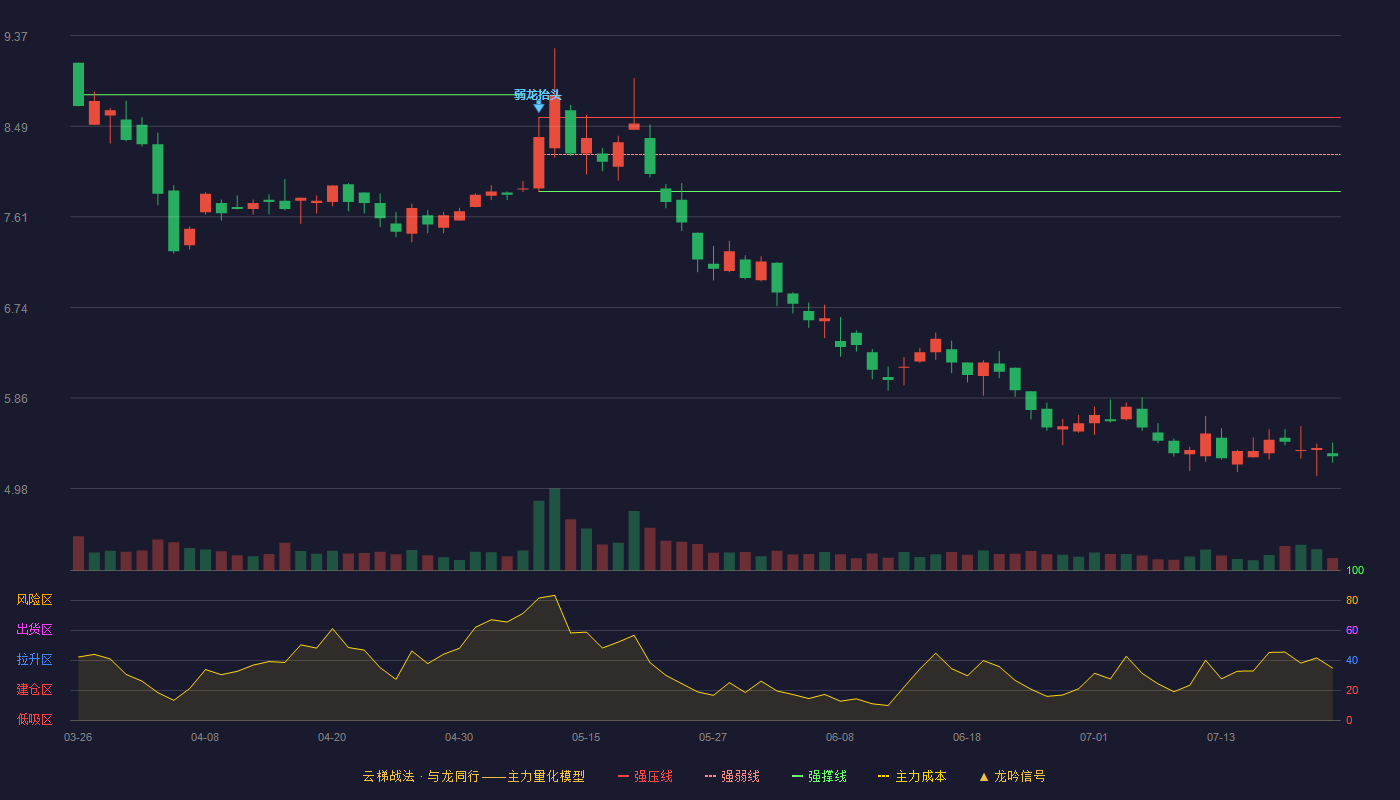This screenshot has width=1400, height=800.
Task: Click the 06-18 date label
Action: [967, 737]
